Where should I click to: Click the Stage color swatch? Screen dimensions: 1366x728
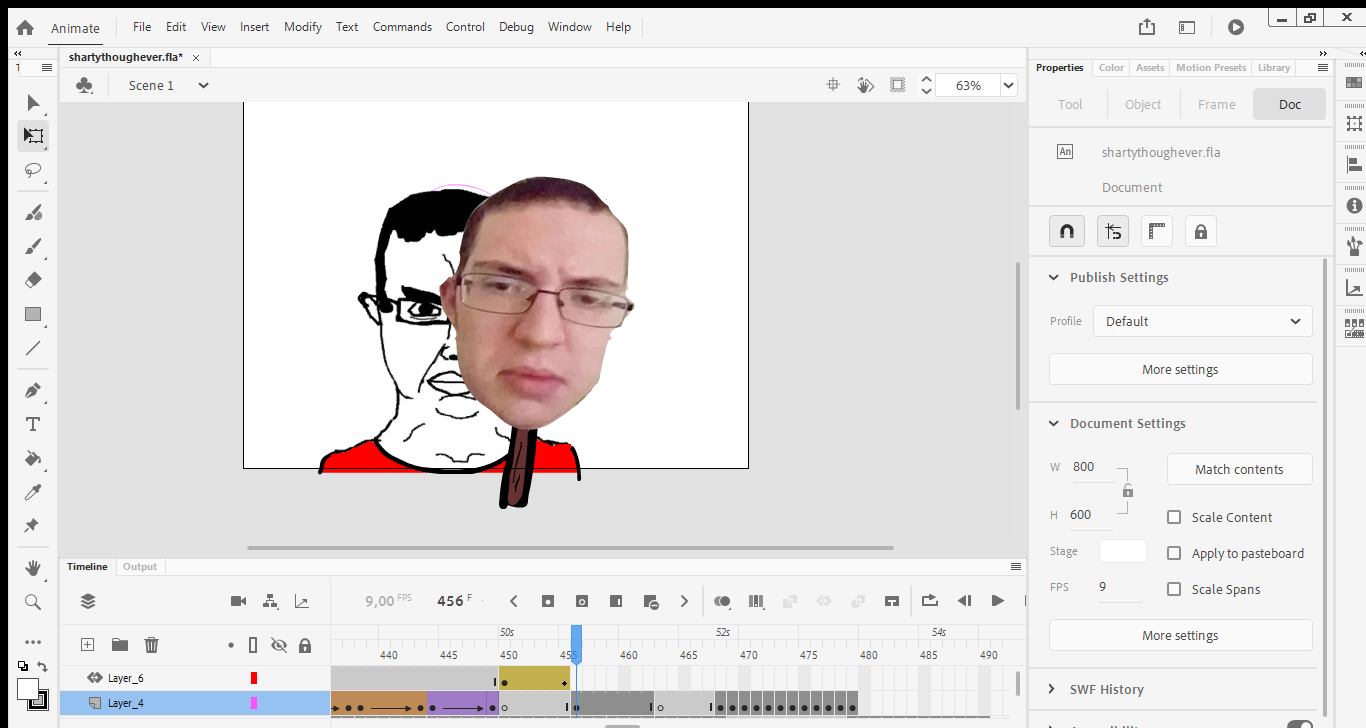(x=1123, y=551)
